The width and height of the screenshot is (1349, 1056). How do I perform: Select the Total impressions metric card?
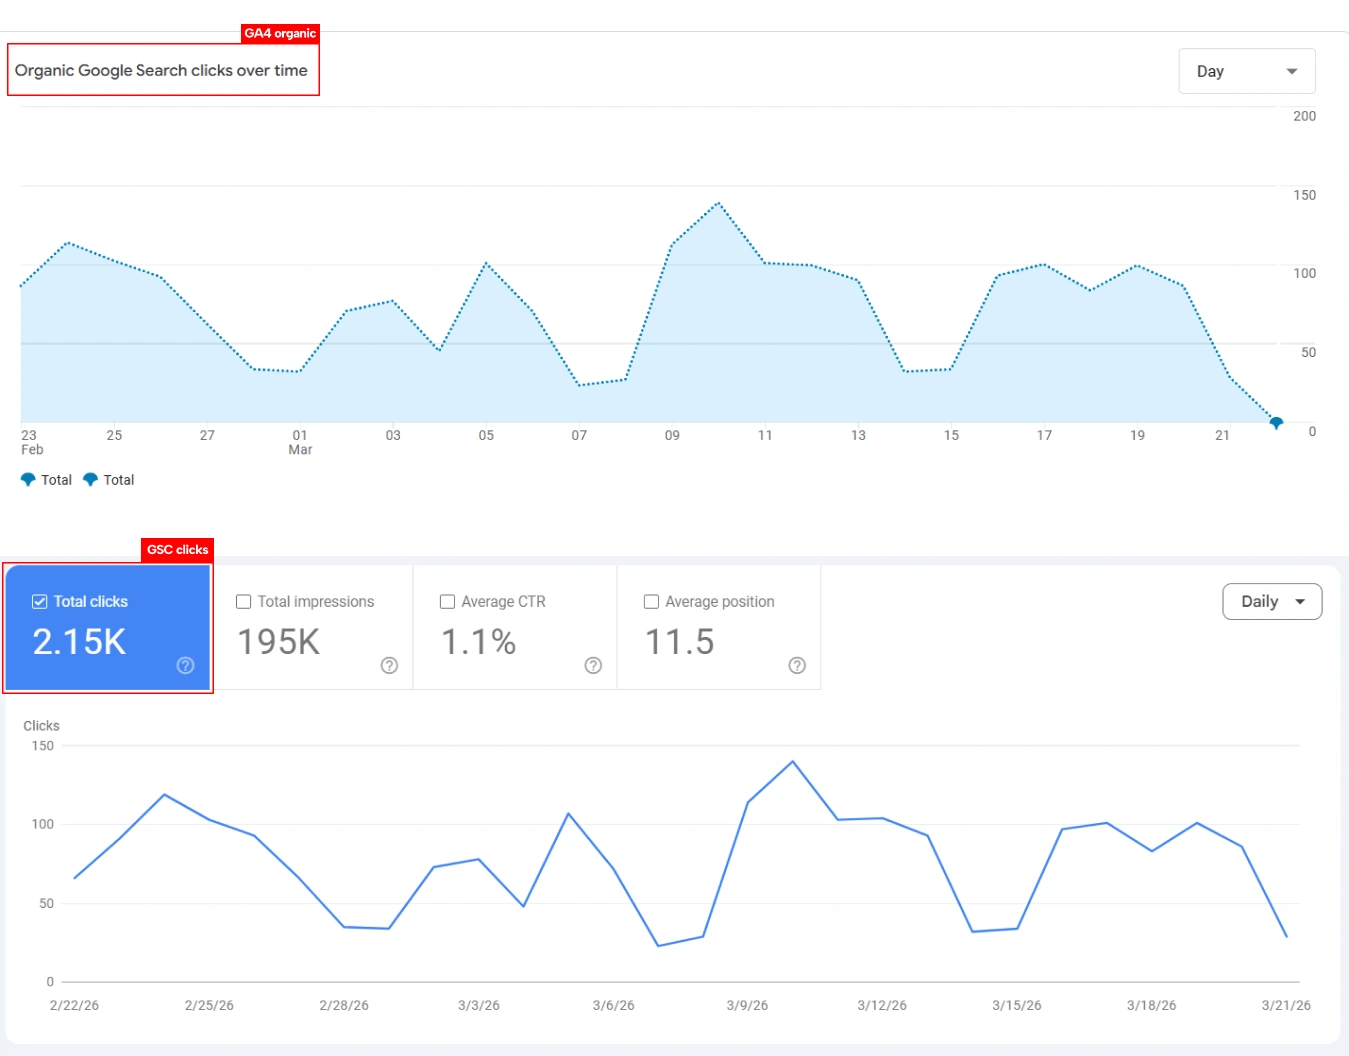tap(311, 628)
